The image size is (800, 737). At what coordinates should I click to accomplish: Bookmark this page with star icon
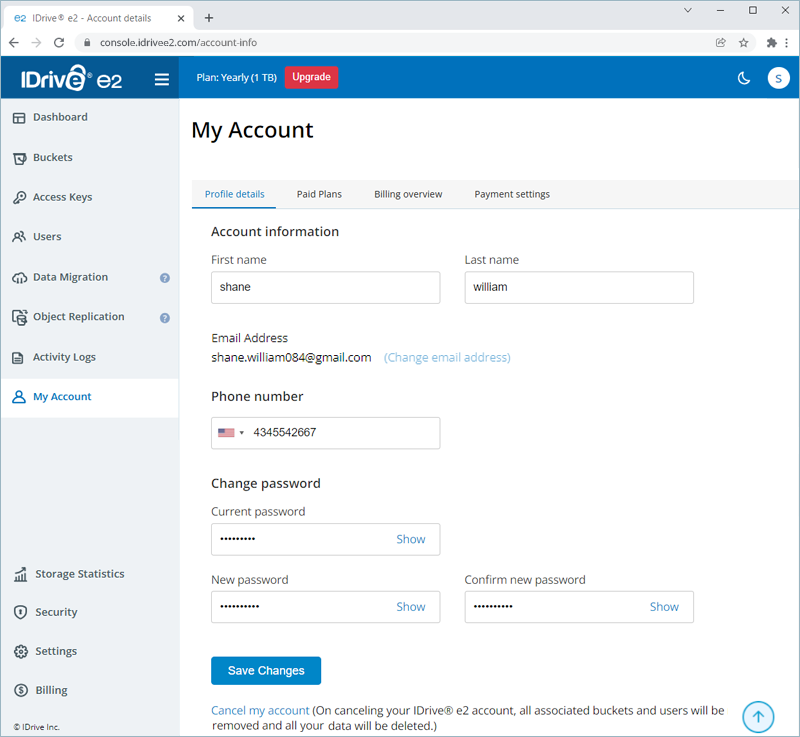click(743, 43)
